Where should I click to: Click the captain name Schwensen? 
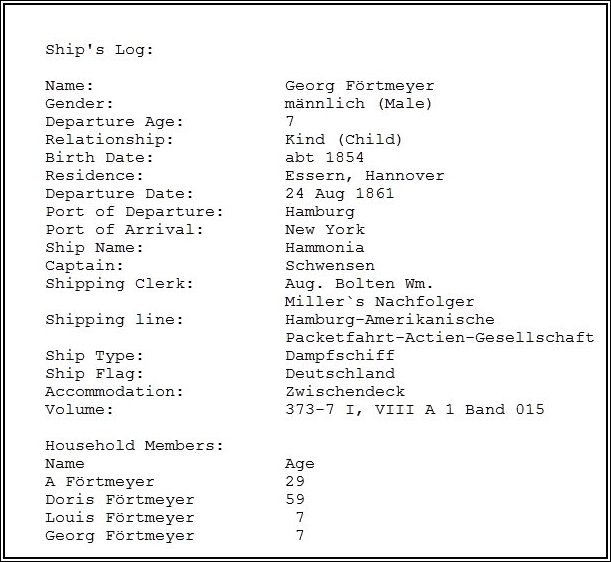click(x=329, y=266)
